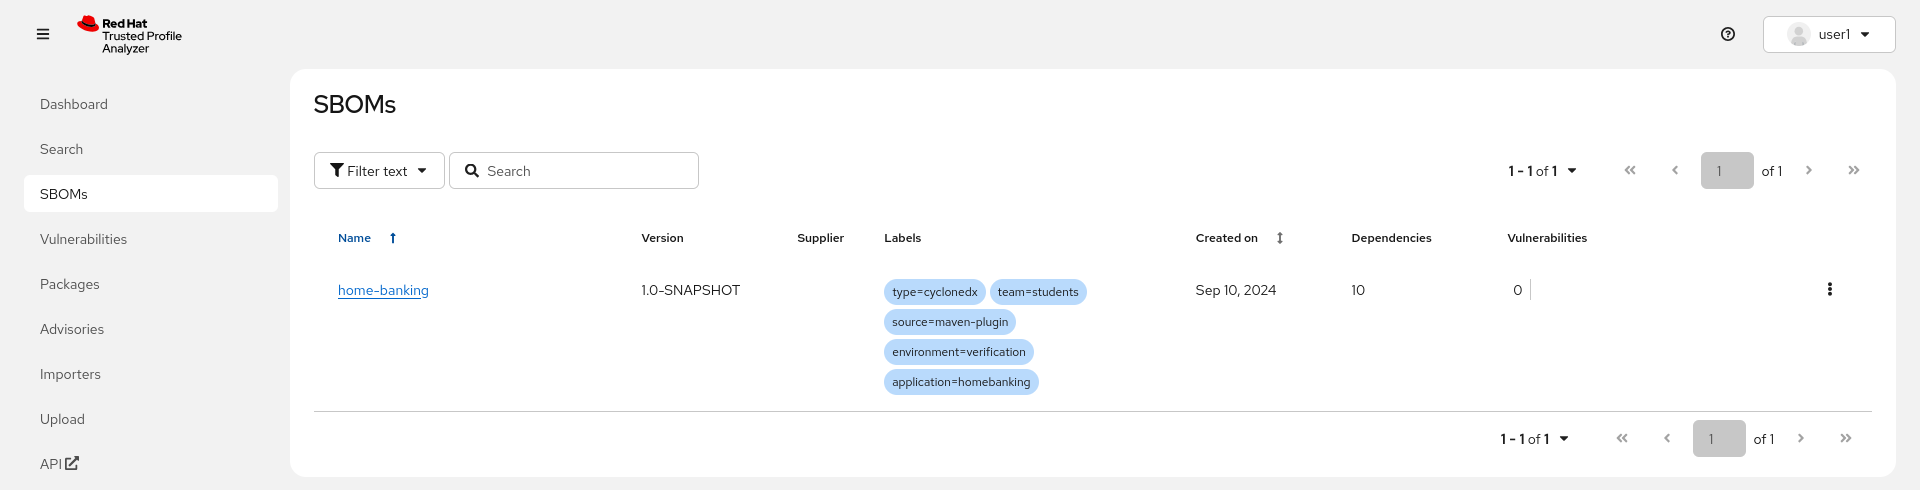Open the user1 account dropdown
This screenshot has height=490, width=1920.
[1829, 34]
